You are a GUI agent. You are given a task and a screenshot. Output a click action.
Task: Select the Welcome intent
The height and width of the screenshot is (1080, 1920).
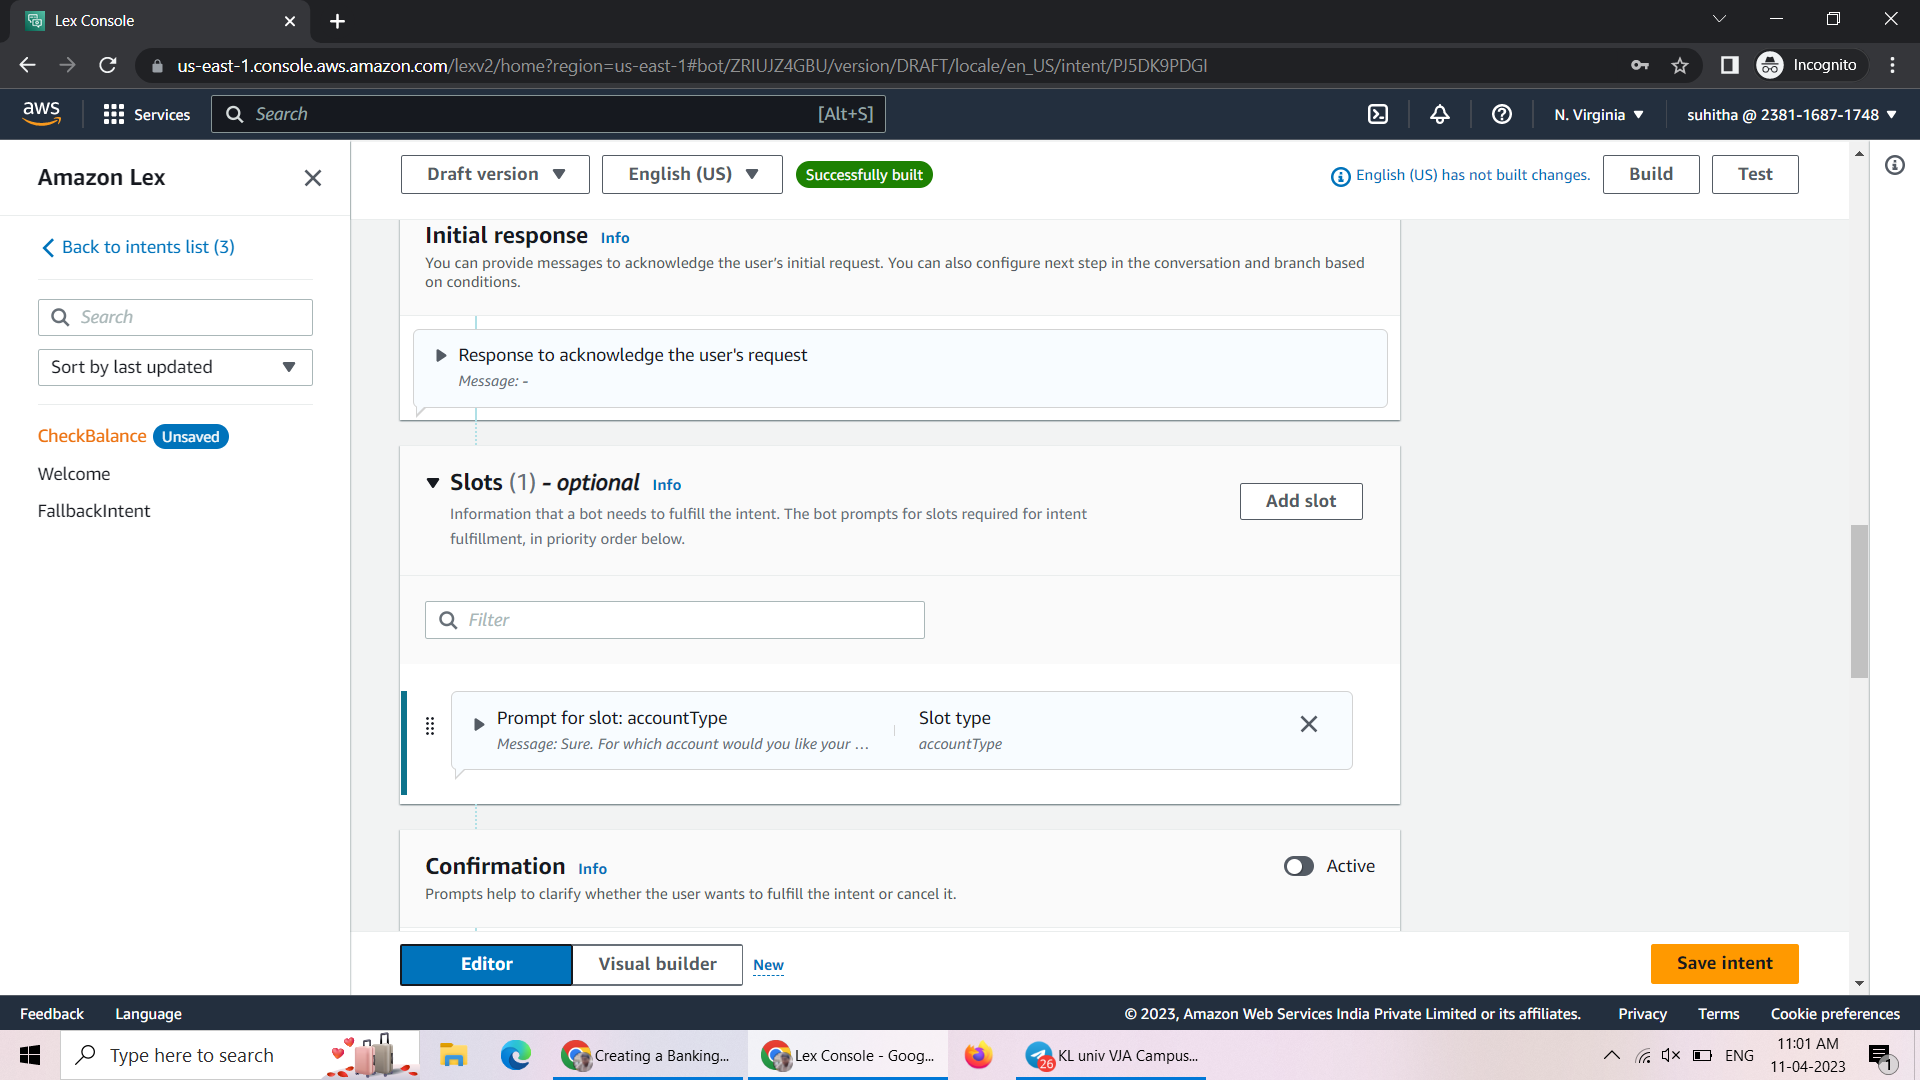[74, 473]
